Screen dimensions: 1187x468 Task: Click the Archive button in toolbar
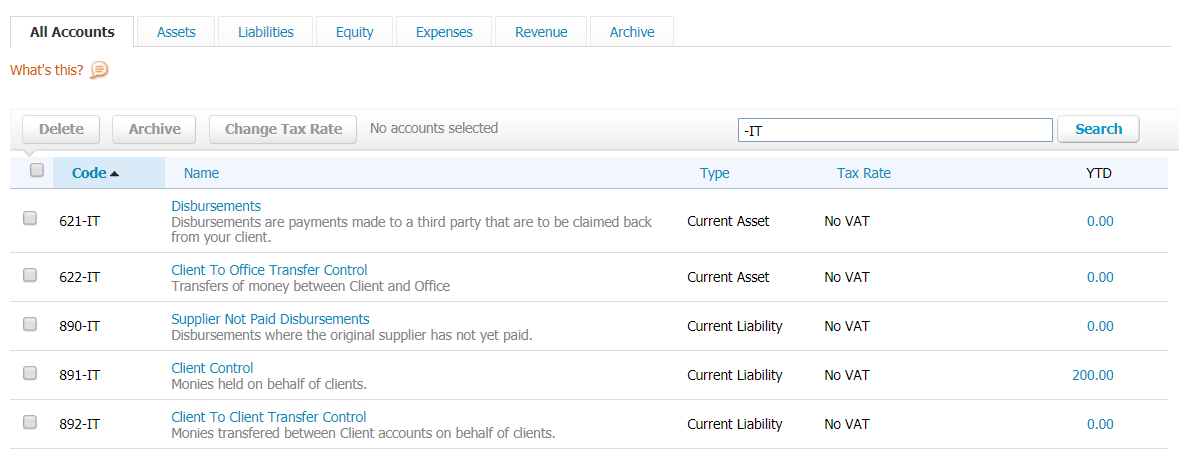(x=154, y=129)
